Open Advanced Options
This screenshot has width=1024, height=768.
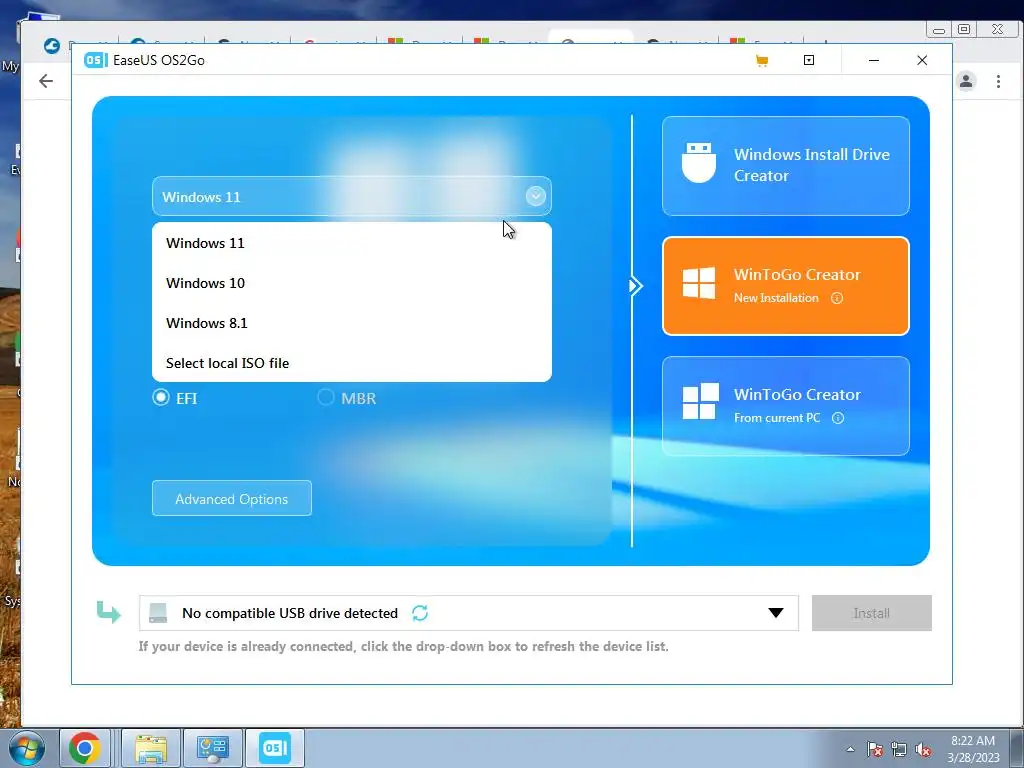coord(232,498)
